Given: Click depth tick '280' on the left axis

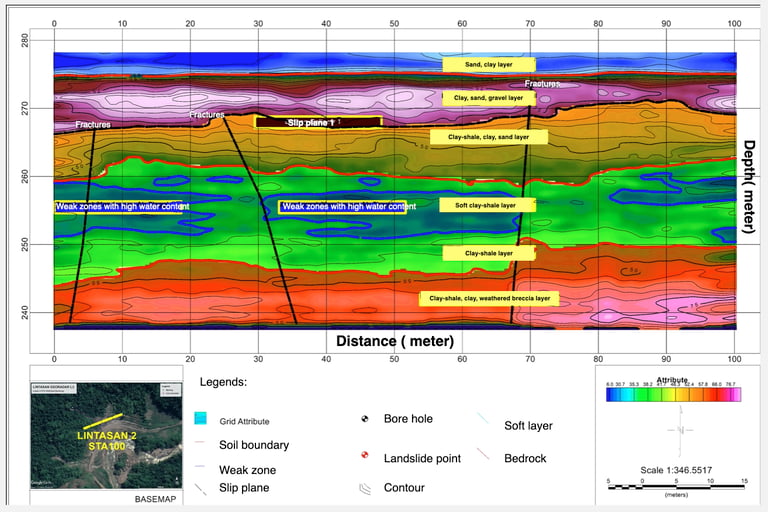Looking at the screenshot, I should [25, 40].
